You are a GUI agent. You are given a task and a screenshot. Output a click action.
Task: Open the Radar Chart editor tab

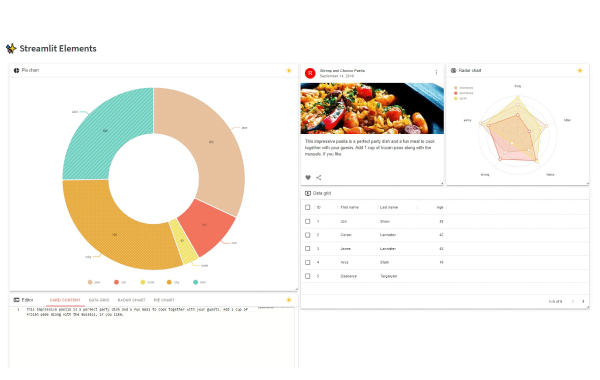(131, 300)
